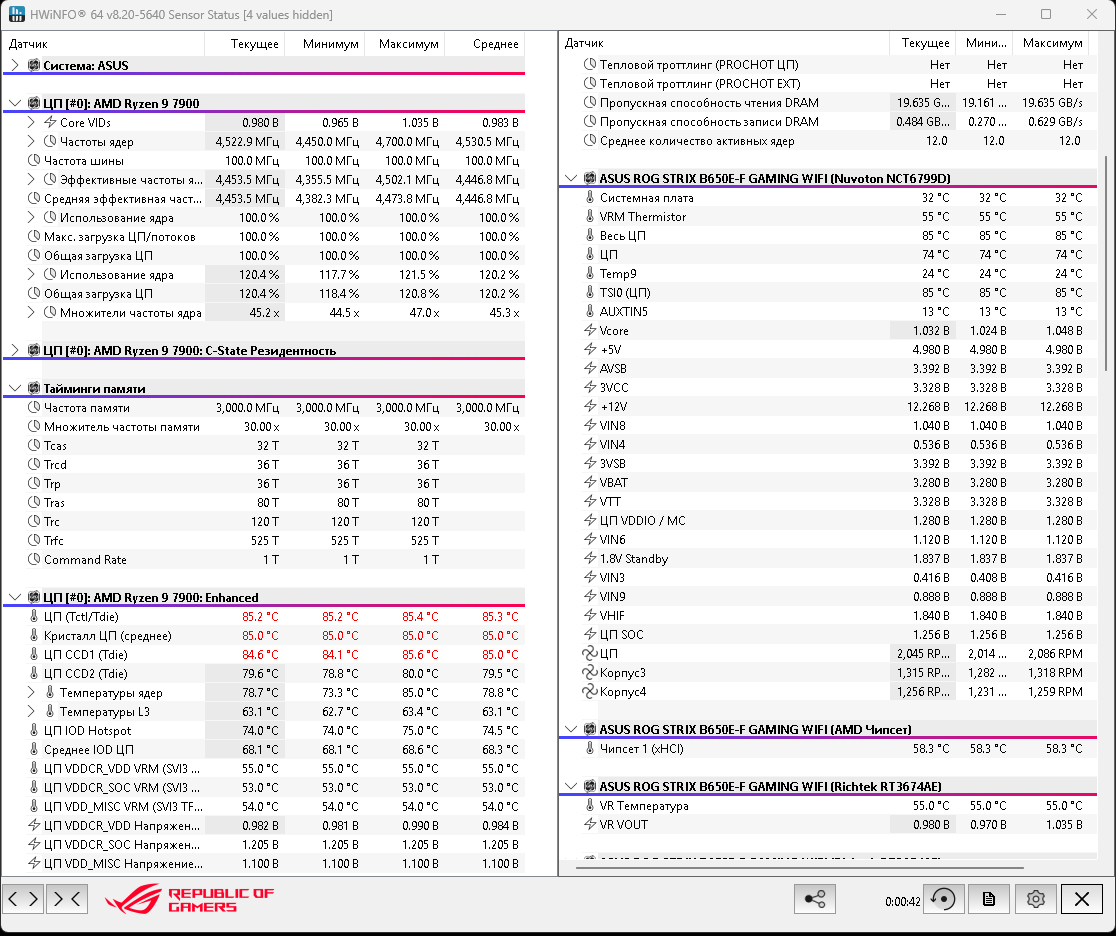Click right pane Максимум column header

(x=1052, y=43)
